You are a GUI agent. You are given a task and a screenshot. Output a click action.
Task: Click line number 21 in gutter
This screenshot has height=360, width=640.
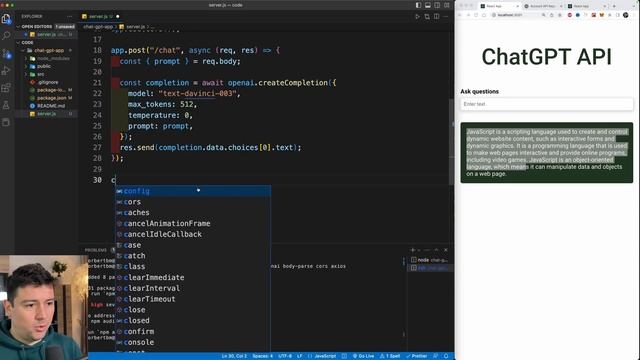click(97, 83)
